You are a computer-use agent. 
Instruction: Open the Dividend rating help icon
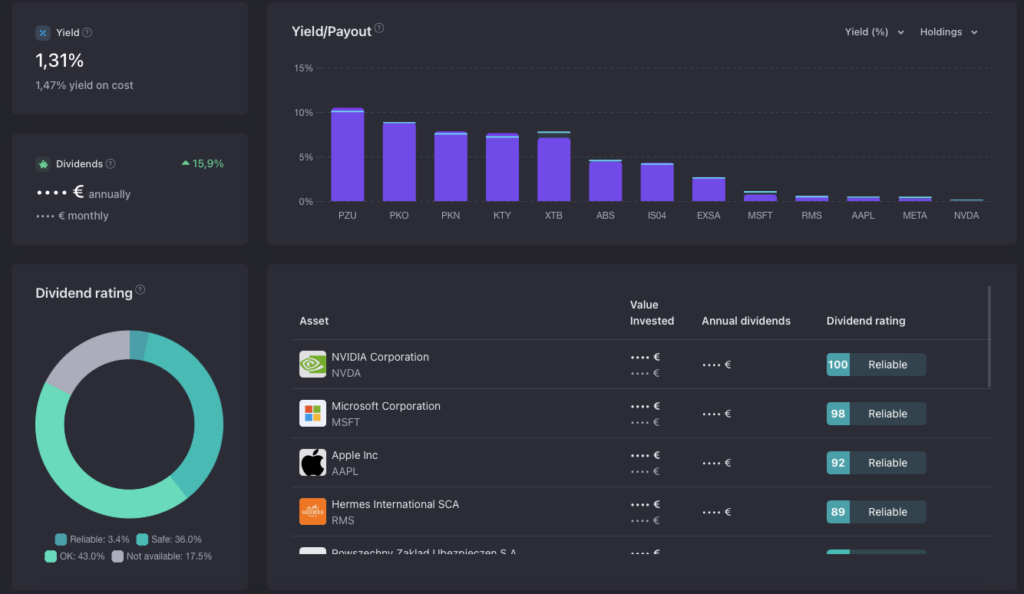click(x=140, y=290)
